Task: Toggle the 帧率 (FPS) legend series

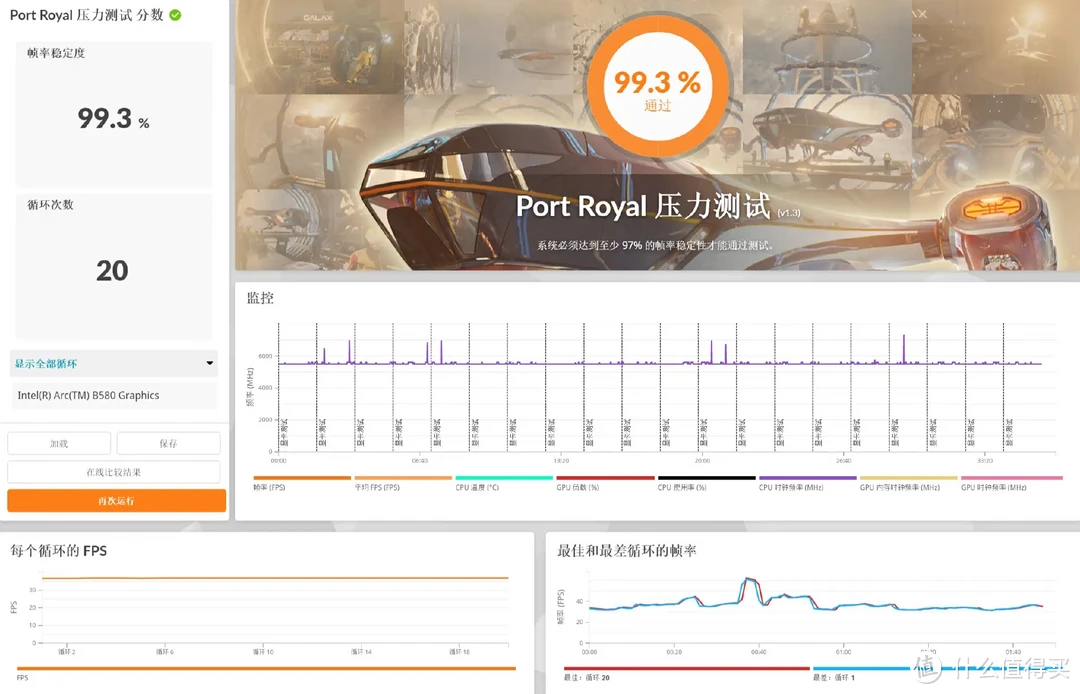Action: 302,483
